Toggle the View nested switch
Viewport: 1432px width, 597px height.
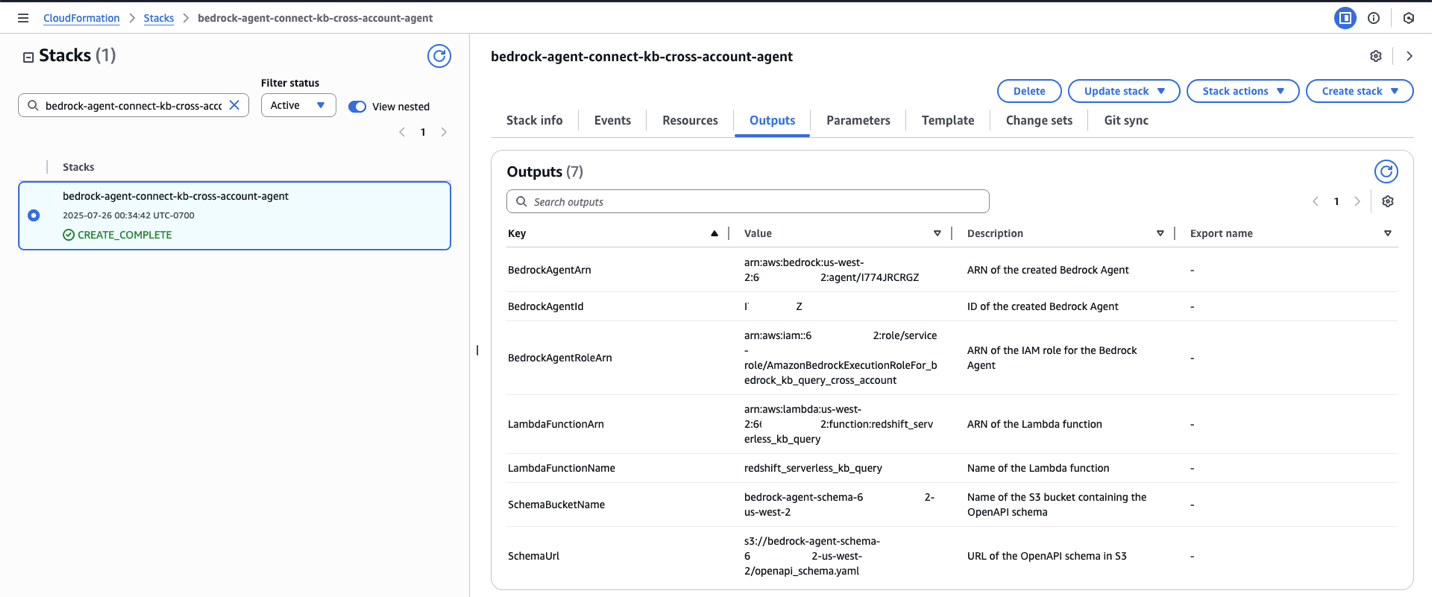tap(357, 106)
